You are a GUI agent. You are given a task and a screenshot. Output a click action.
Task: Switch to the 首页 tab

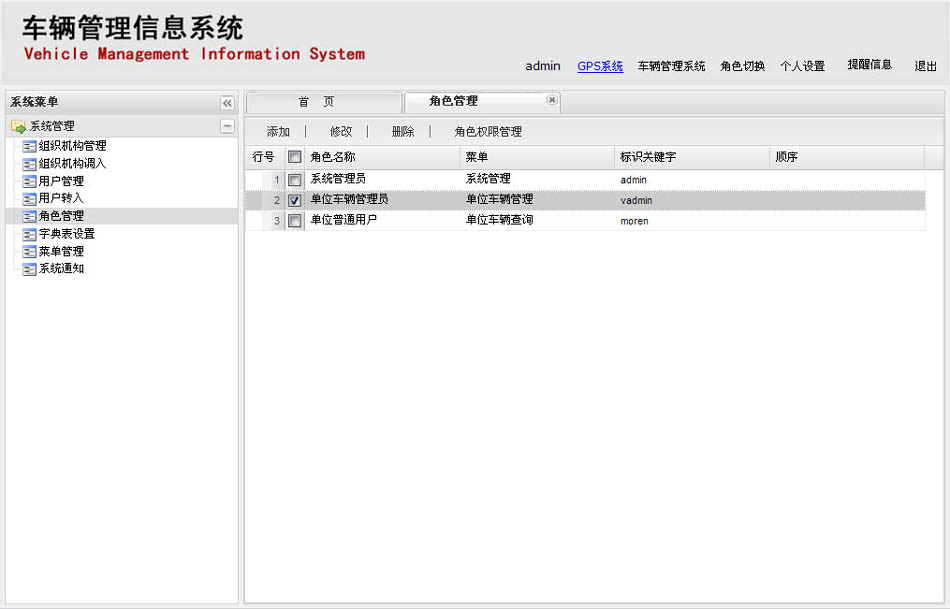316,102
